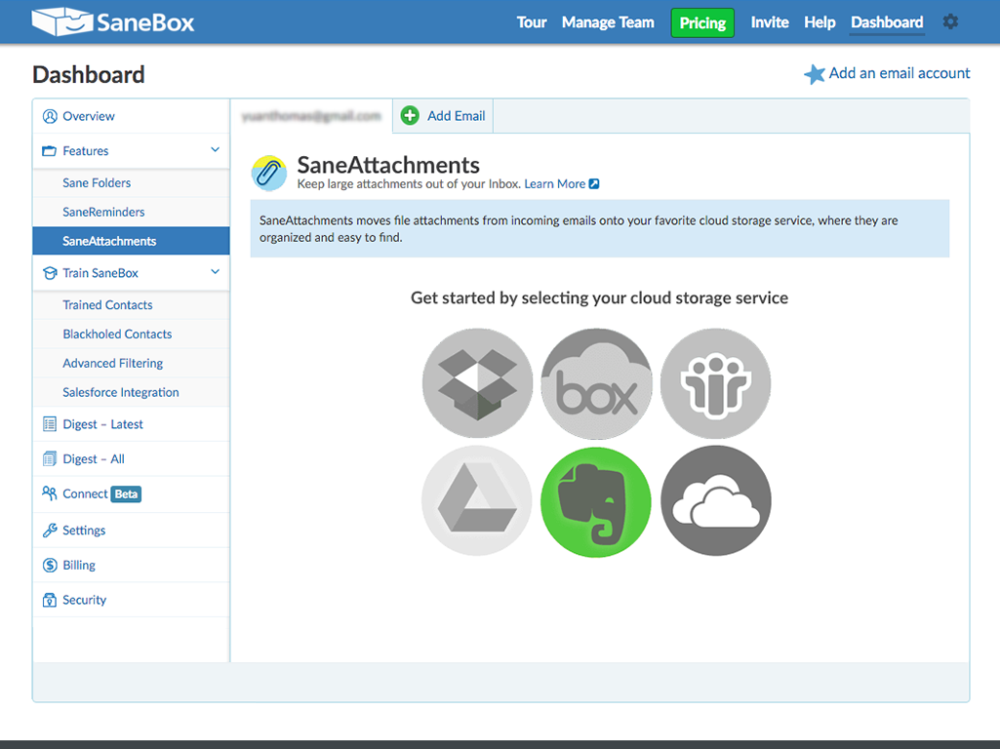Open the settings gear in top bar

pyautogui.click(x=950, y=22)
